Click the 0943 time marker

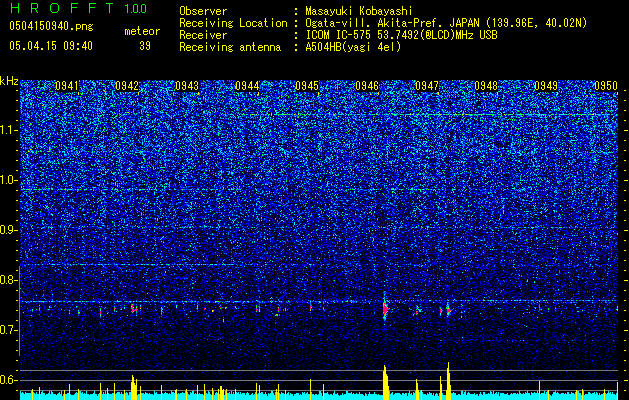pyautogui.click(x=187, y=86)
